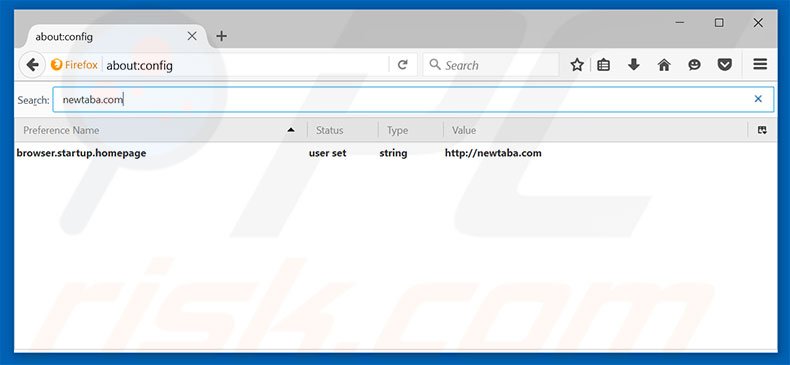Sort by the Type column header
The image size is (790, 365).
[x=410, y=130]
